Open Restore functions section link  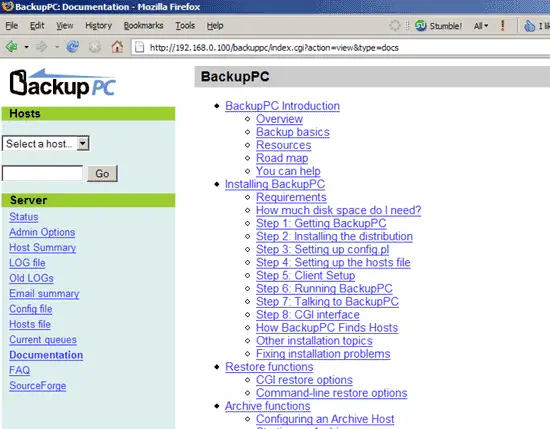269,367
